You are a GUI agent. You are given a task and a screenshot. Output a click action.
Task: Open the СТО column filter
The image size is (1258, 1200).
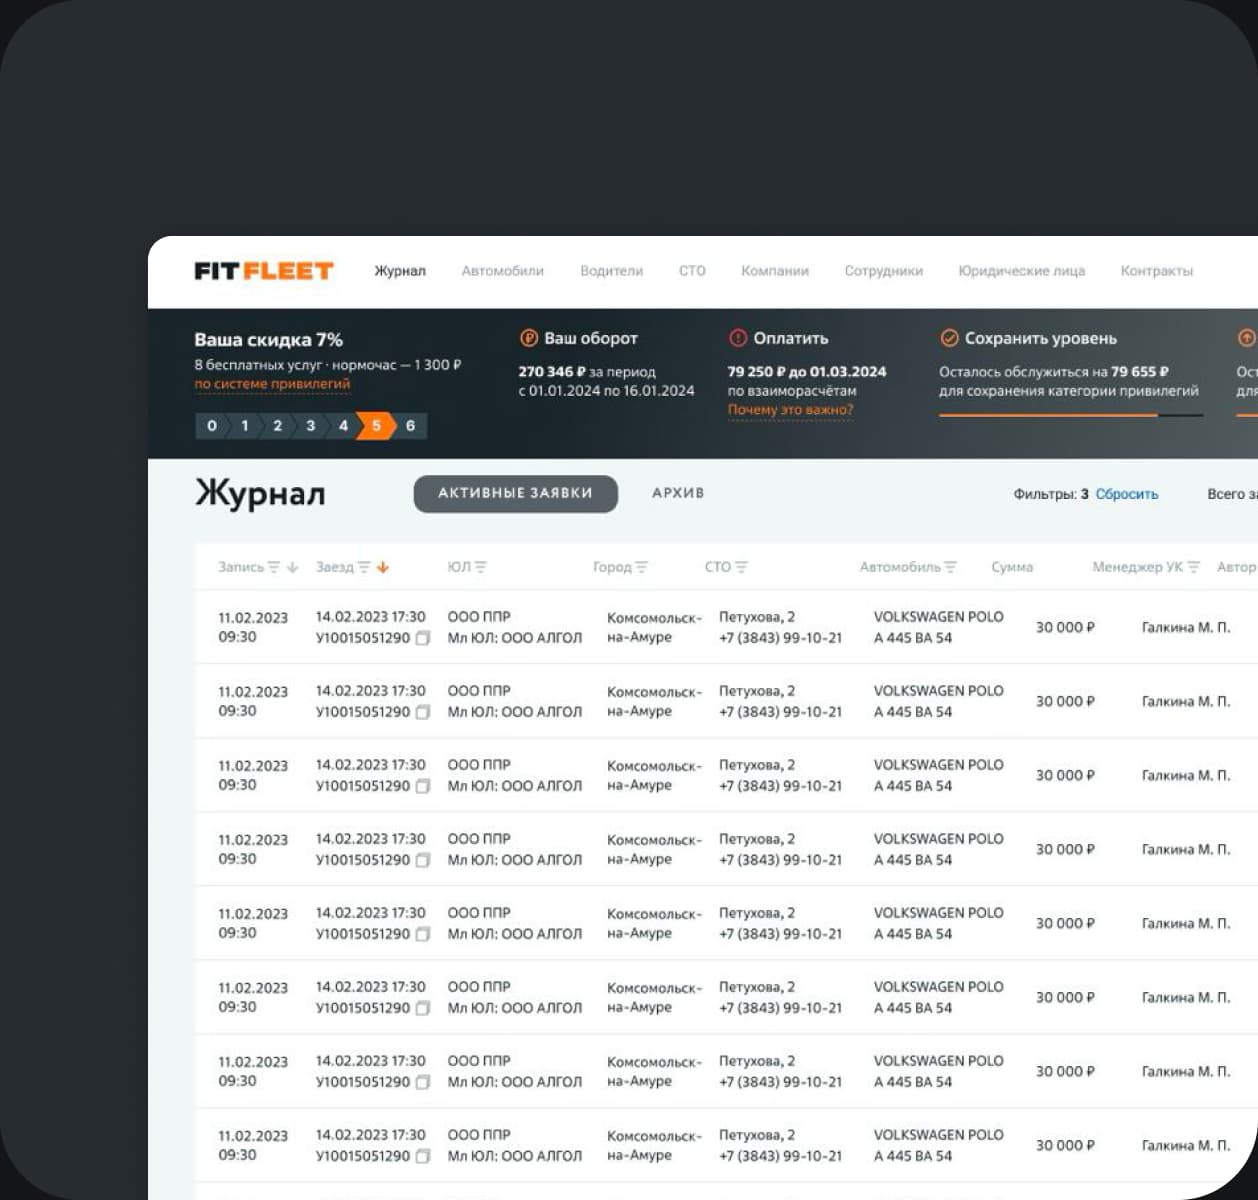pyautogui.click(x=741, y=567)
